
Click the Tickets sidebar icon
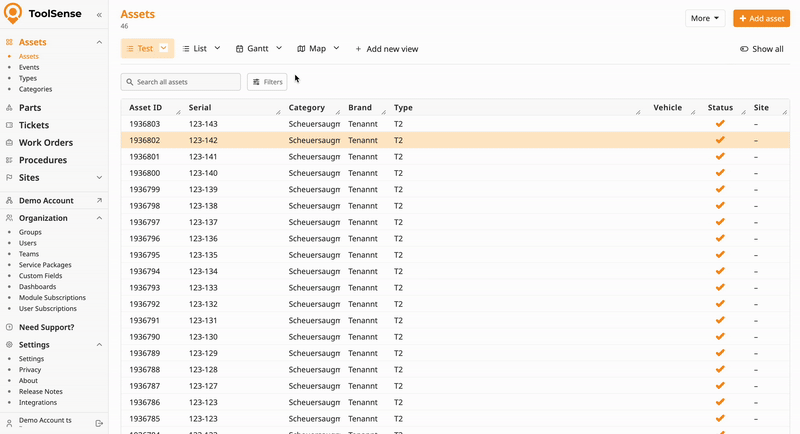coord(9,125)
